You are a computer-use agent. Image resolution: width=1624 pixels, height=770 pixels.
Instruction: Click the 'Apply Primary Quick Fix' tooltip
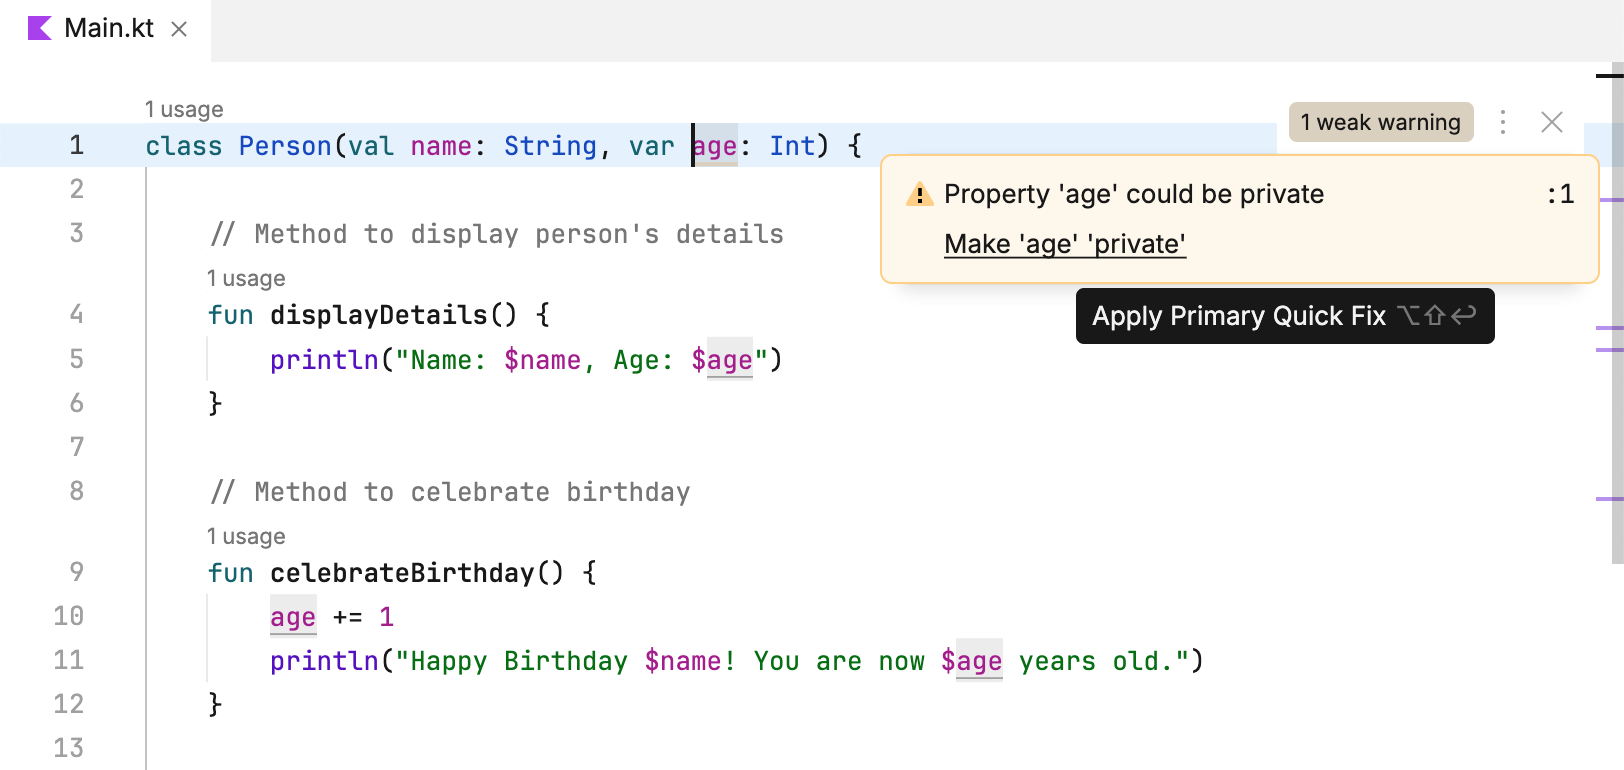point(1285,316)
